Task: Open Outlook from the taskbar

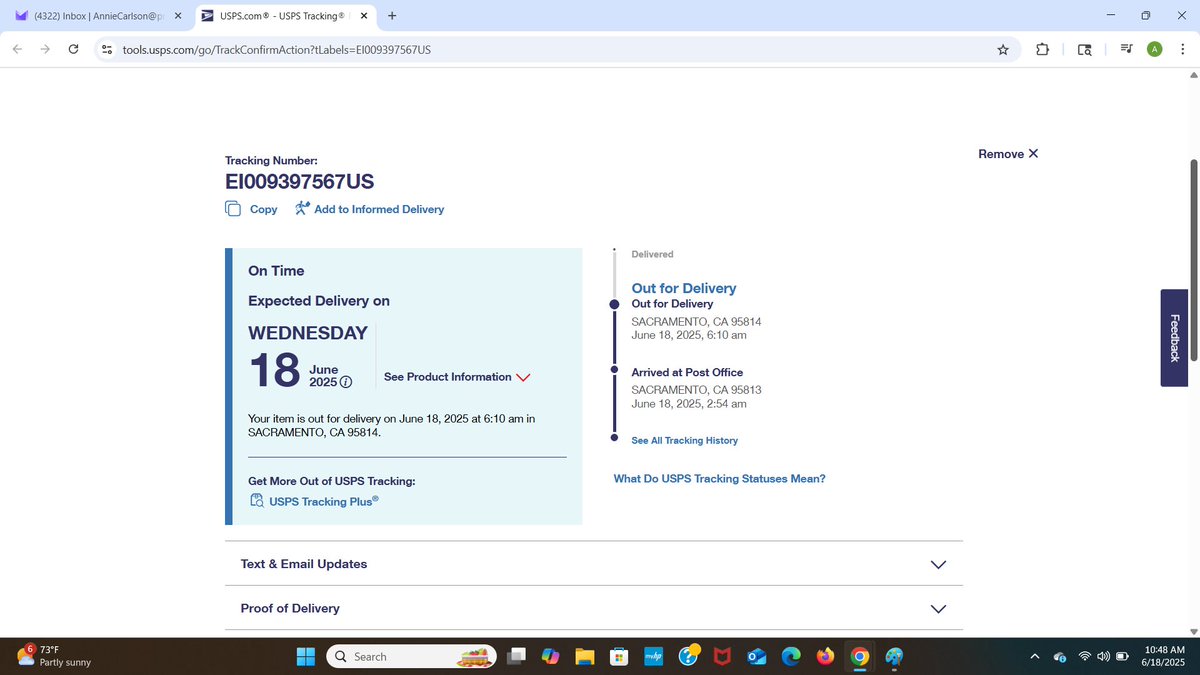Action: (757, 657)
